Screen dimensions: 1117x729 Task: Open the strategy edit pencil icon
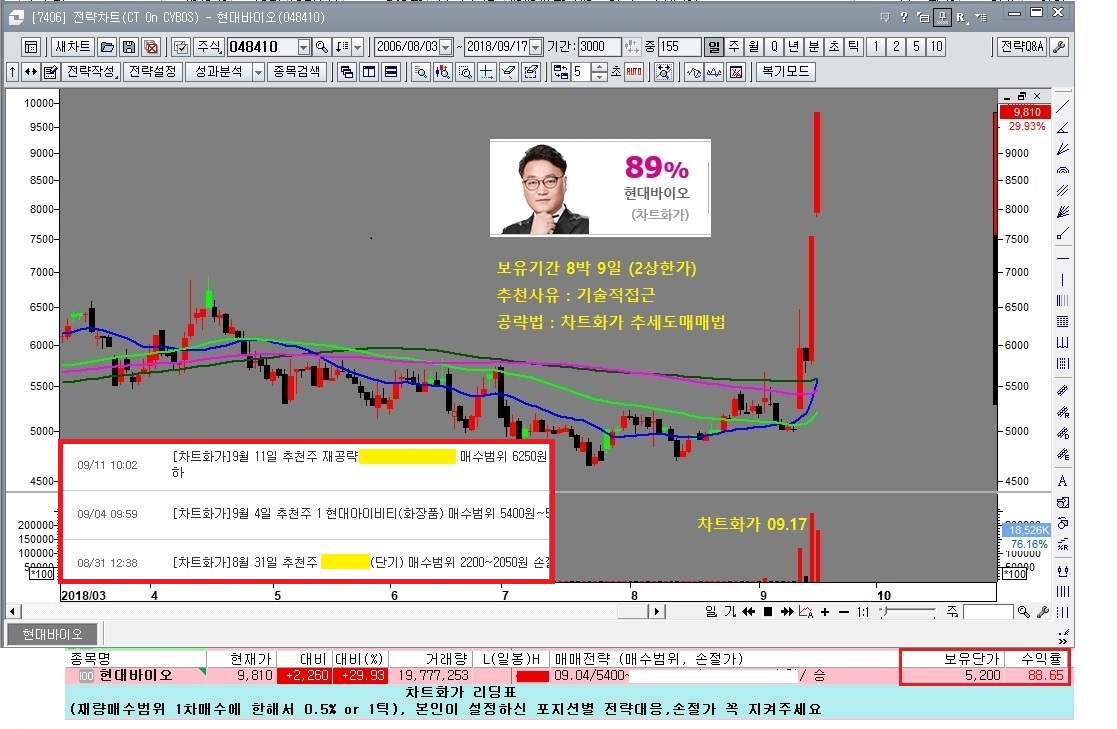pos(51,72)
